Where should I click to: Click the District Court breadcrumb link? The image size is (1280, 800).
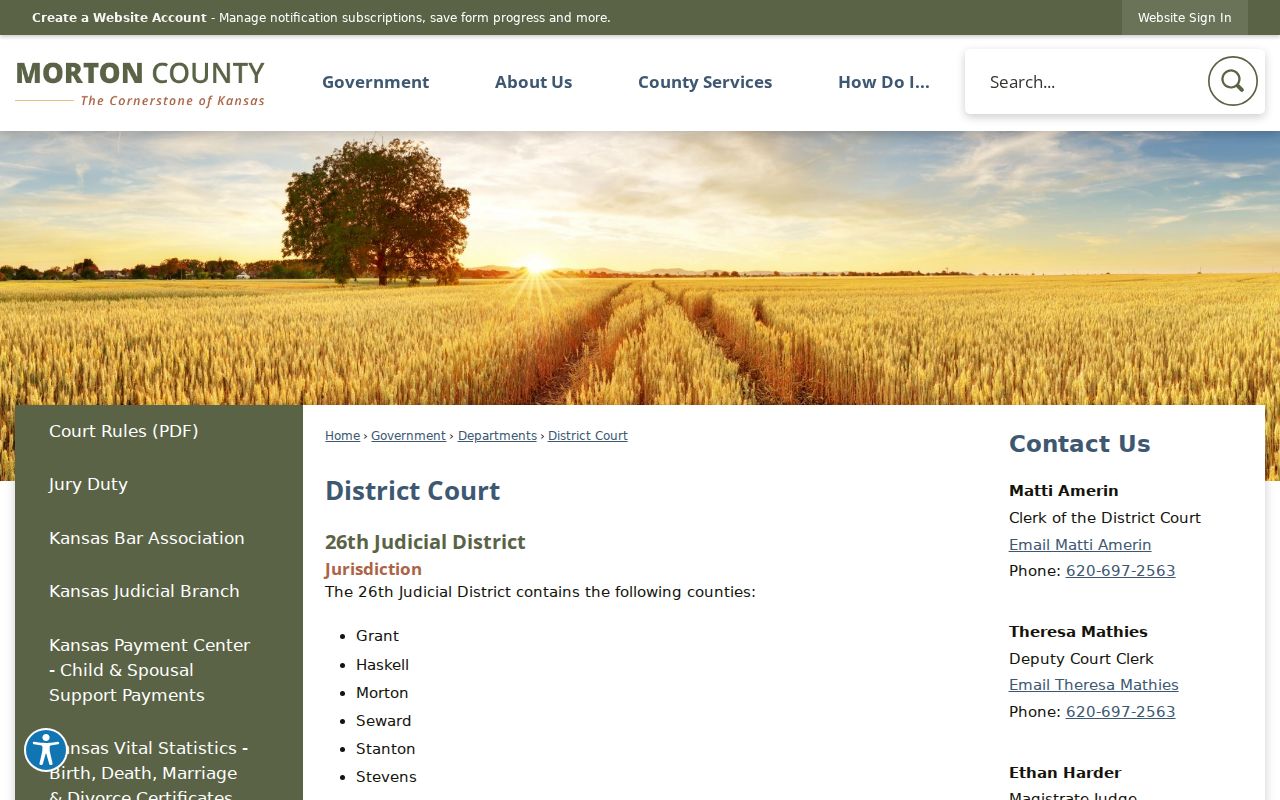click(588, 436)
